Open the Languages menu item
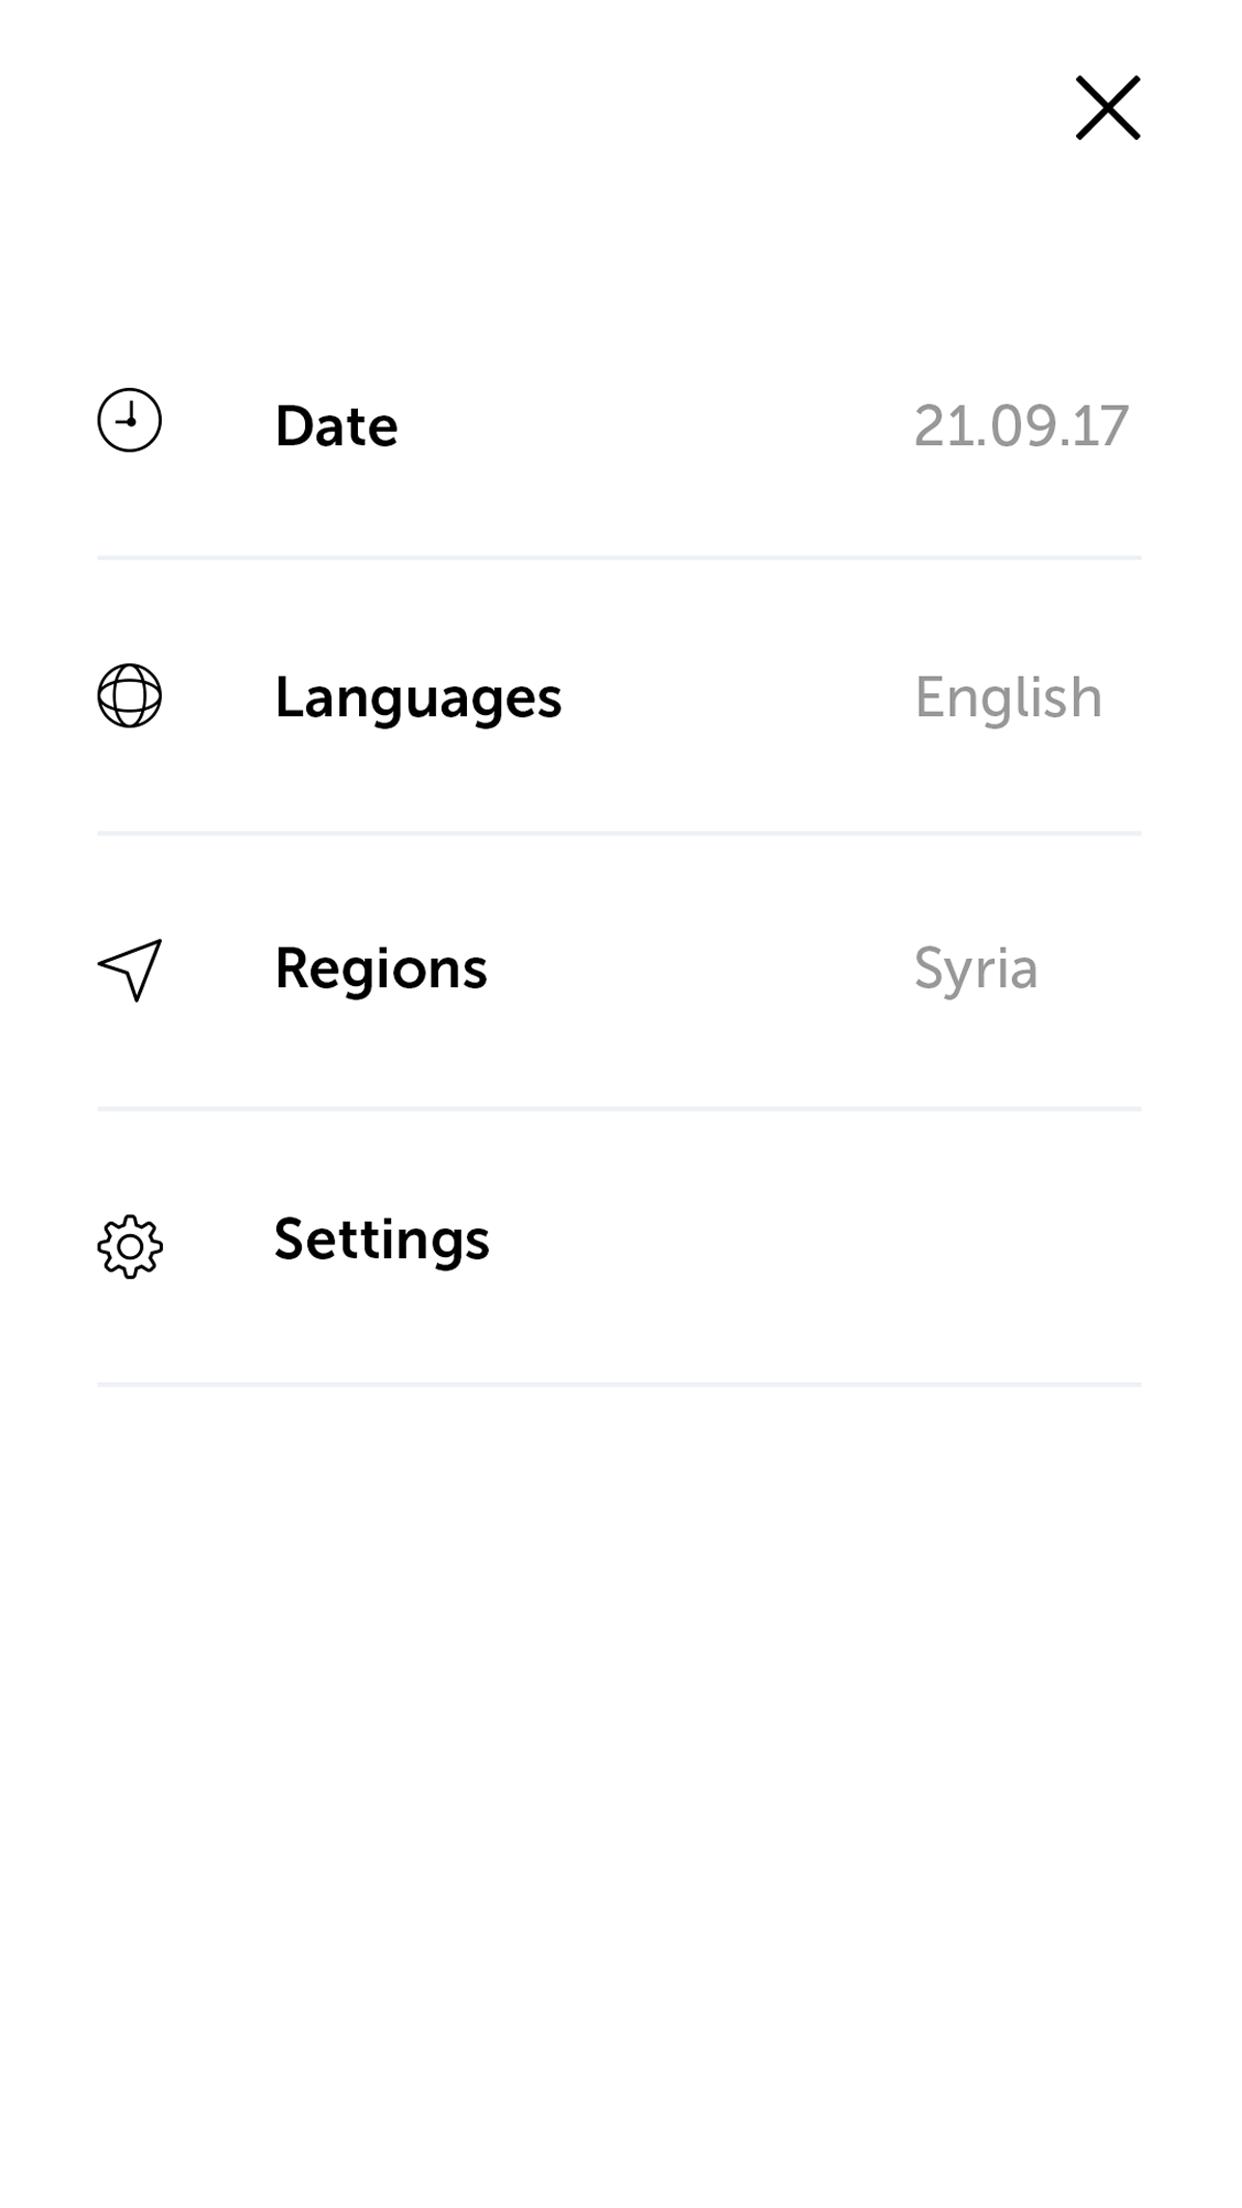Viewport: 1242px width, 2208px height. tap(418, 698)
